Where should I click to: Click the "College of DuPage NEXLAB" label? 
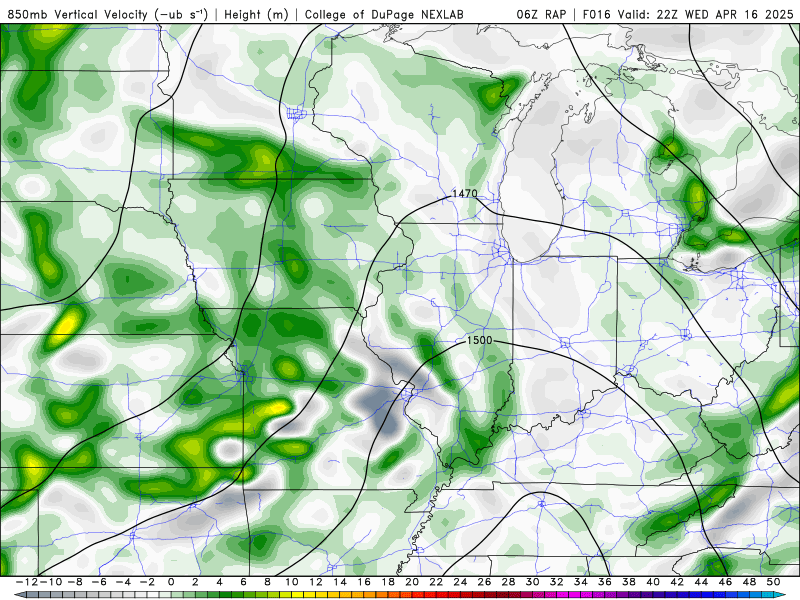384,14
